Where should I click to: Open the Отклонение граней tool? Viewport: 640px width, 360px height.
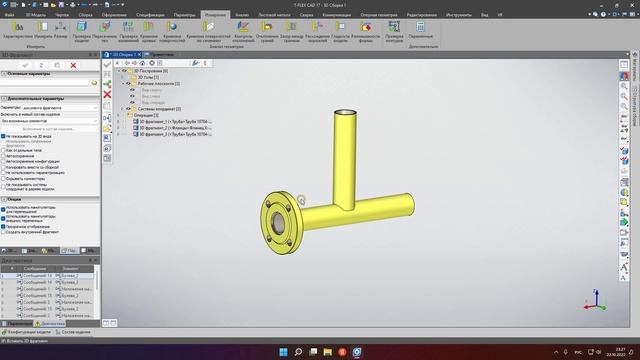267,31
